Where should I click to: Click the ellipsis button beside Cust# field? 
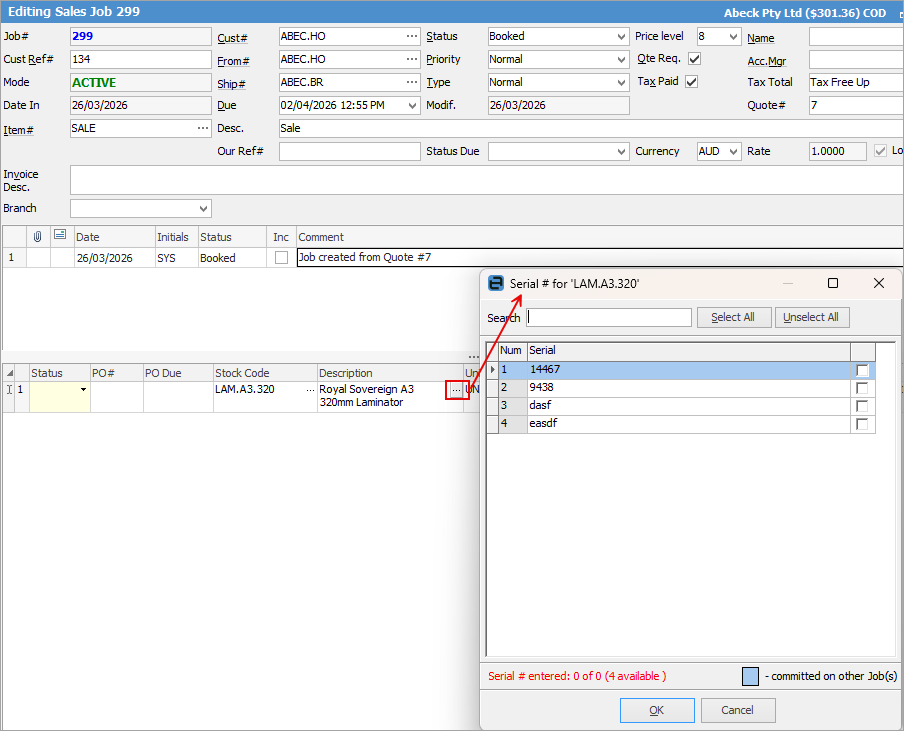(x=412, y=36)
